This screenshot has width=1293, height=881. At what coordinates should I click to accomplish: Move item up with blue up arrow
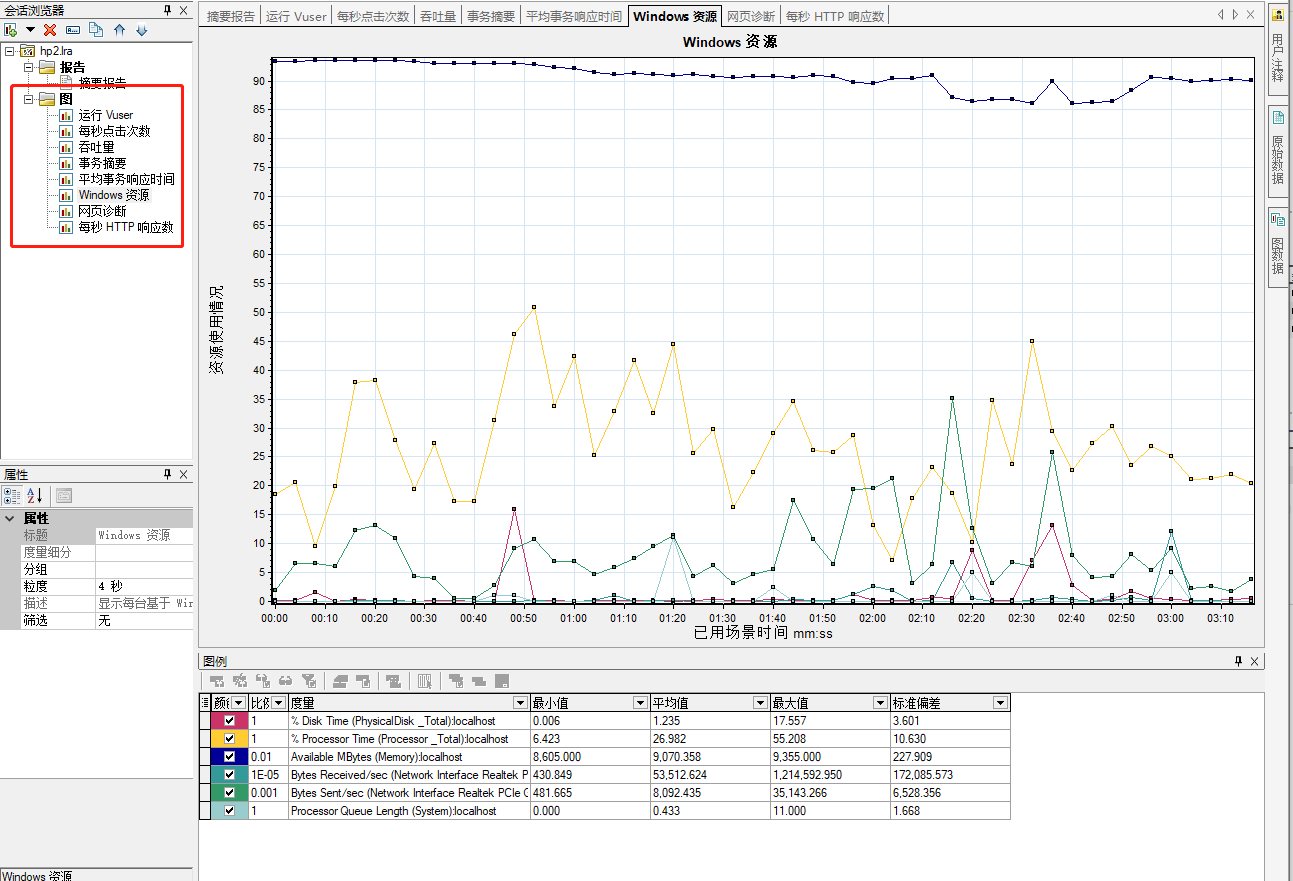[120, 30]
